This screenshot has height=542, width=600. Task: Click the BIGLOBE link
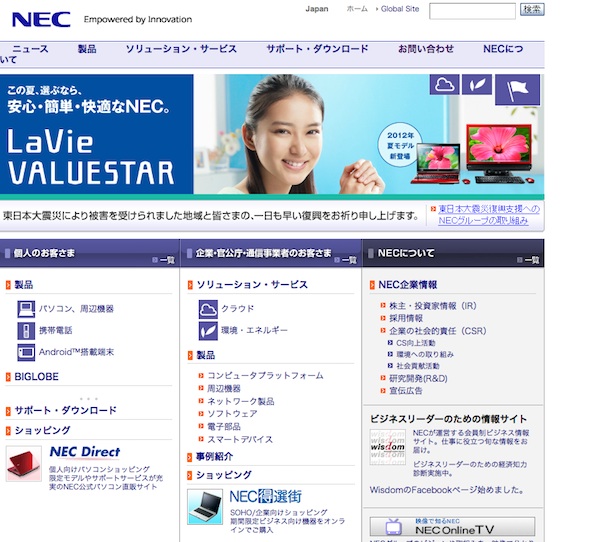point(36,377)
